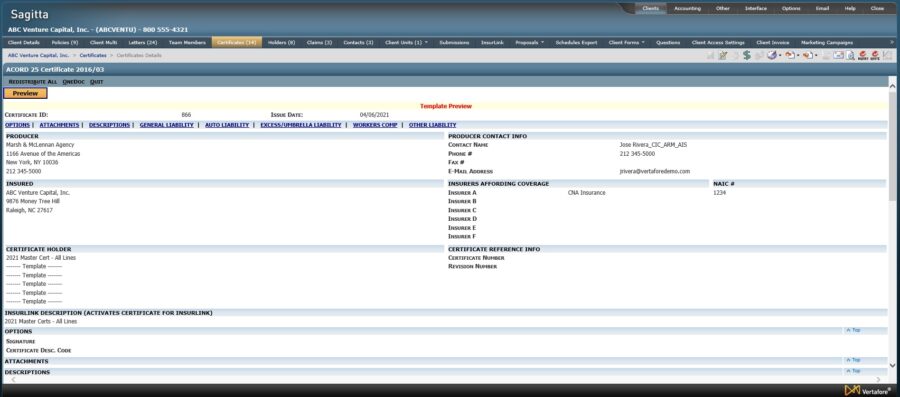Open the Schedules Export tab
The width and height of the screenshot is (900, 397).
[x=576, y=42]
